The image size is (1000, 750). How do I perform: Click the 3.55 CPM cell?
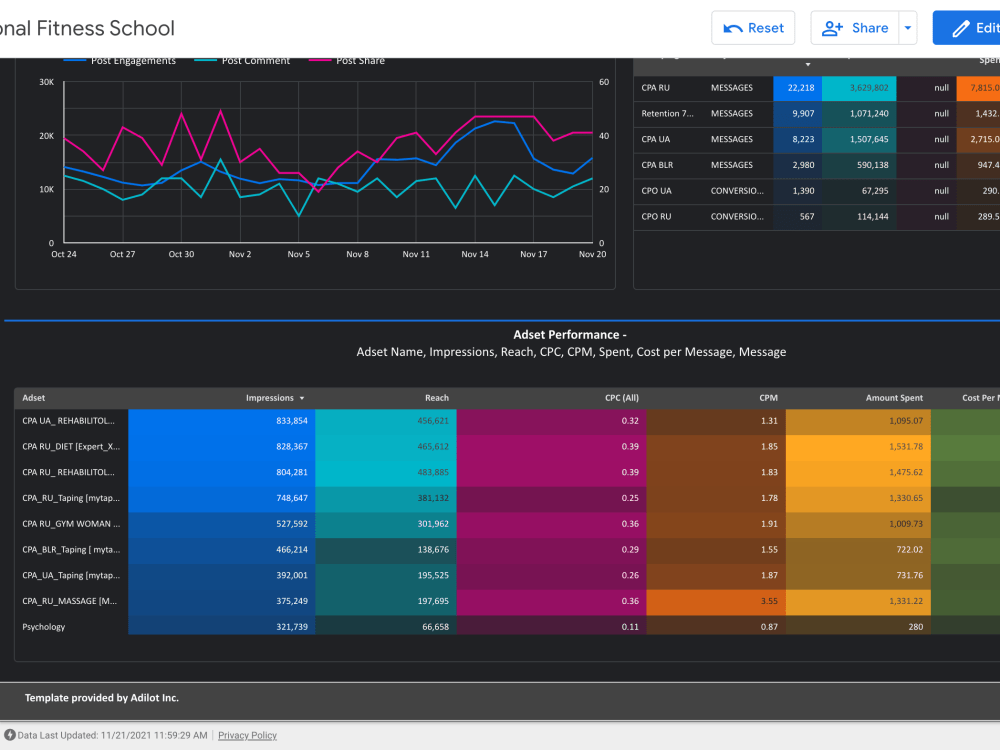point(716,601)
